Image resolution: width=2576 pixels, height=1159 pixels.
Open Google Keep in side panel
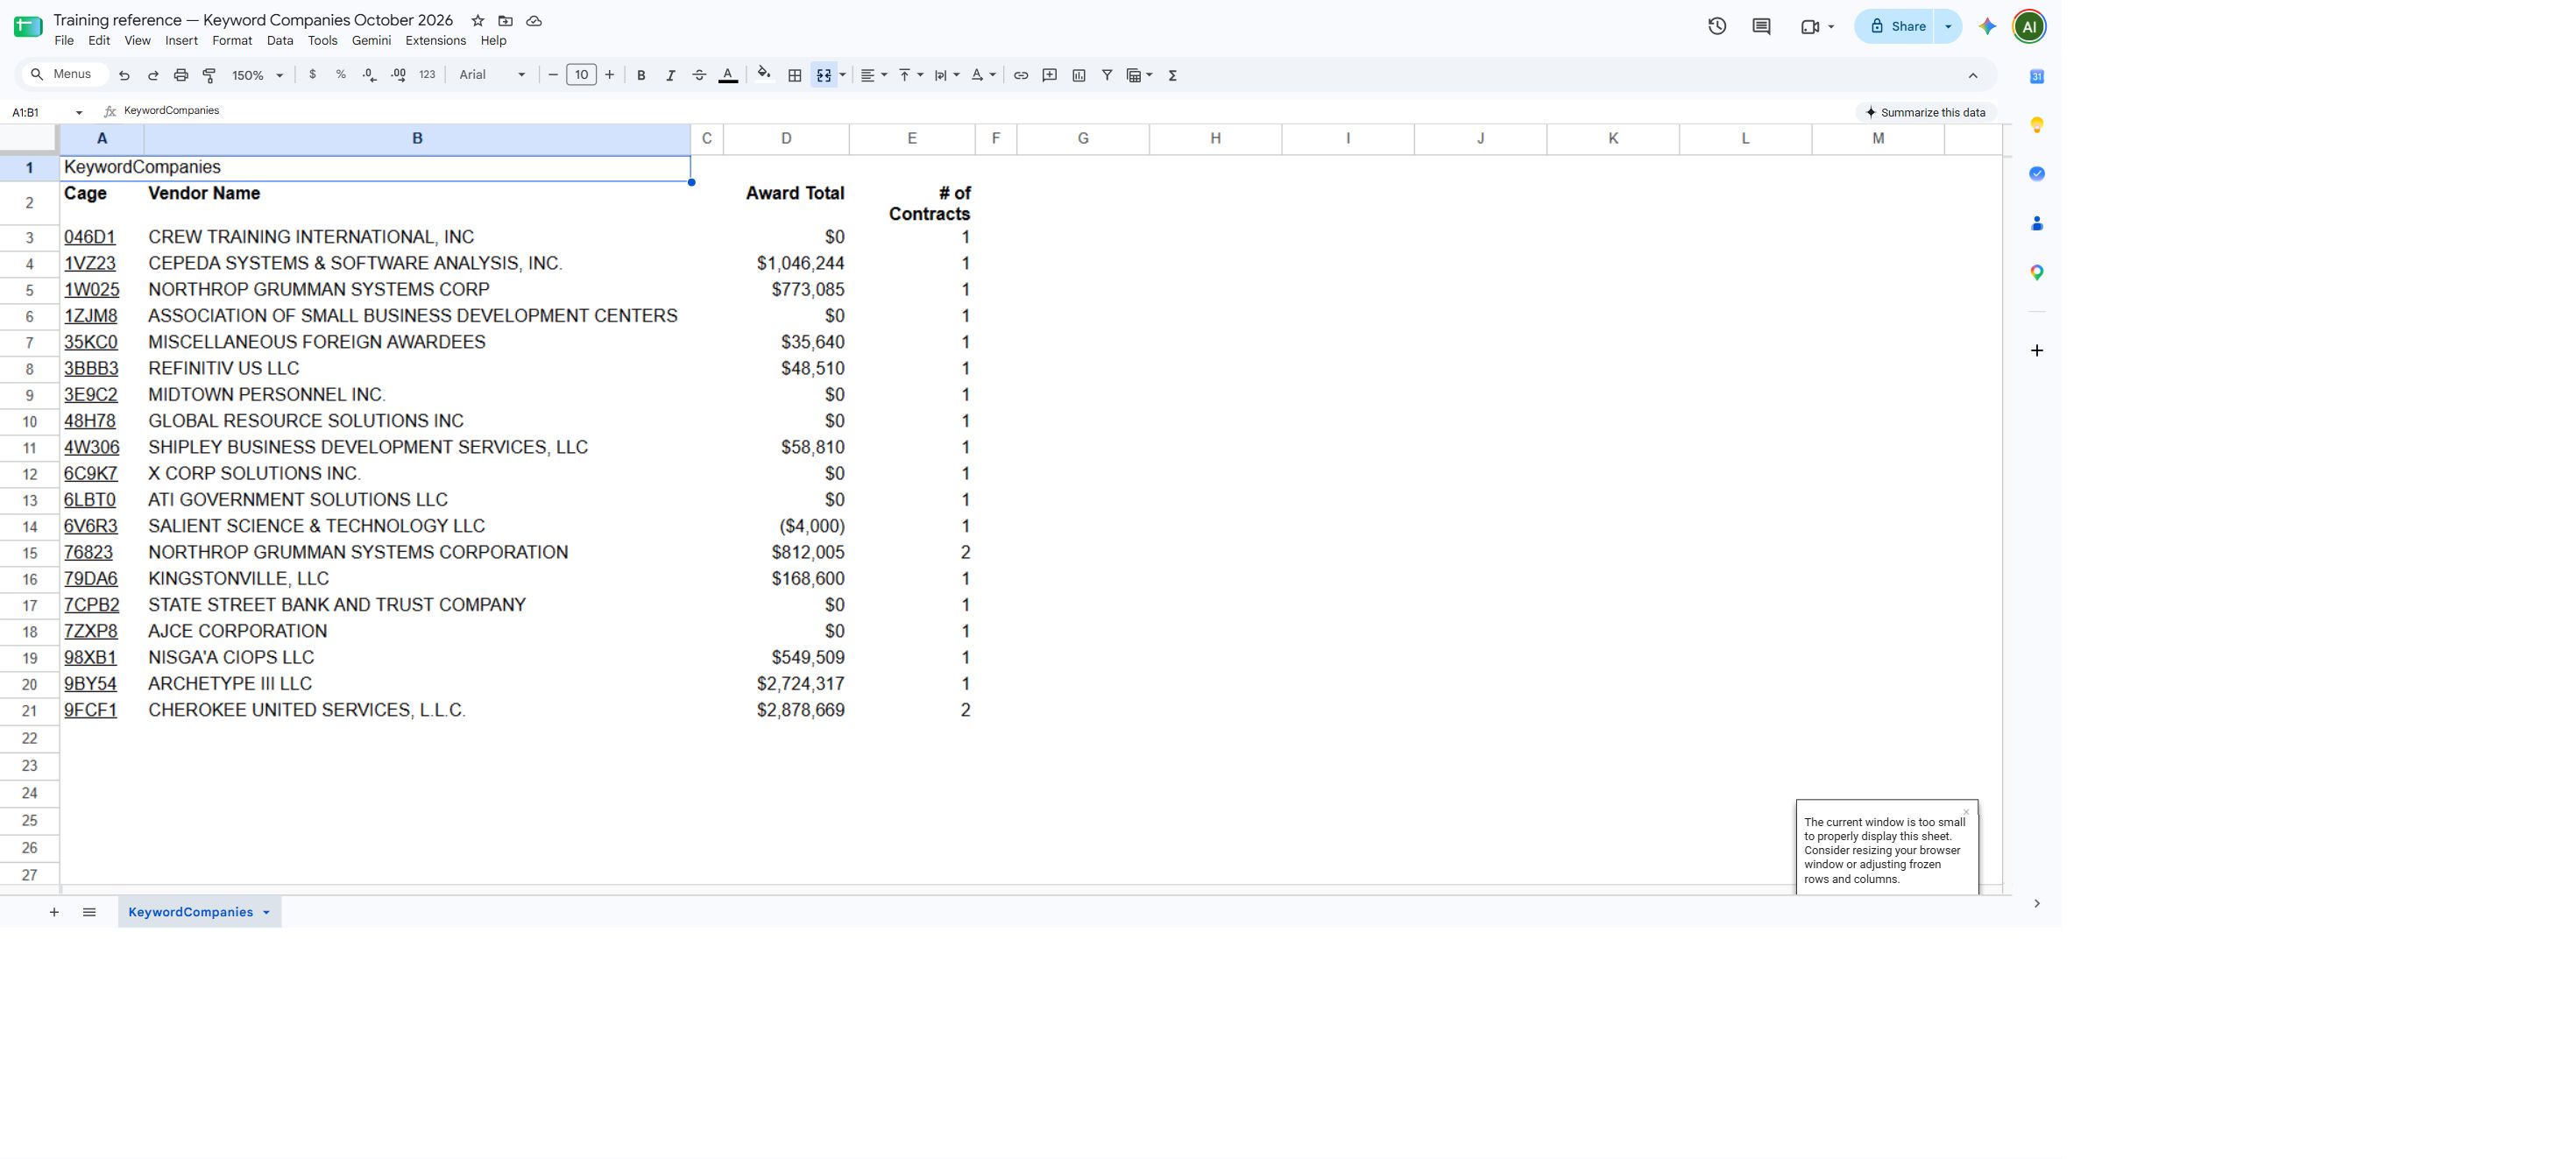2037,125
